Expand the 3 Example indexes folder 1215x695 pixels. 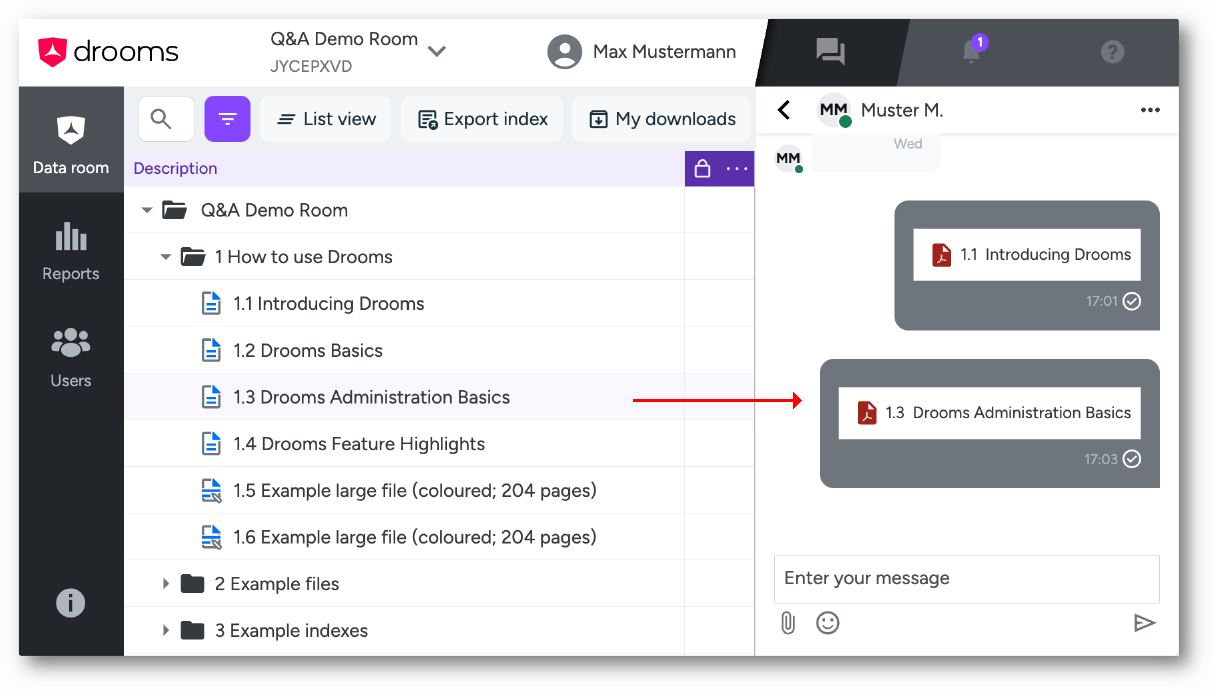pyautogui.click(x=166, y=631)
